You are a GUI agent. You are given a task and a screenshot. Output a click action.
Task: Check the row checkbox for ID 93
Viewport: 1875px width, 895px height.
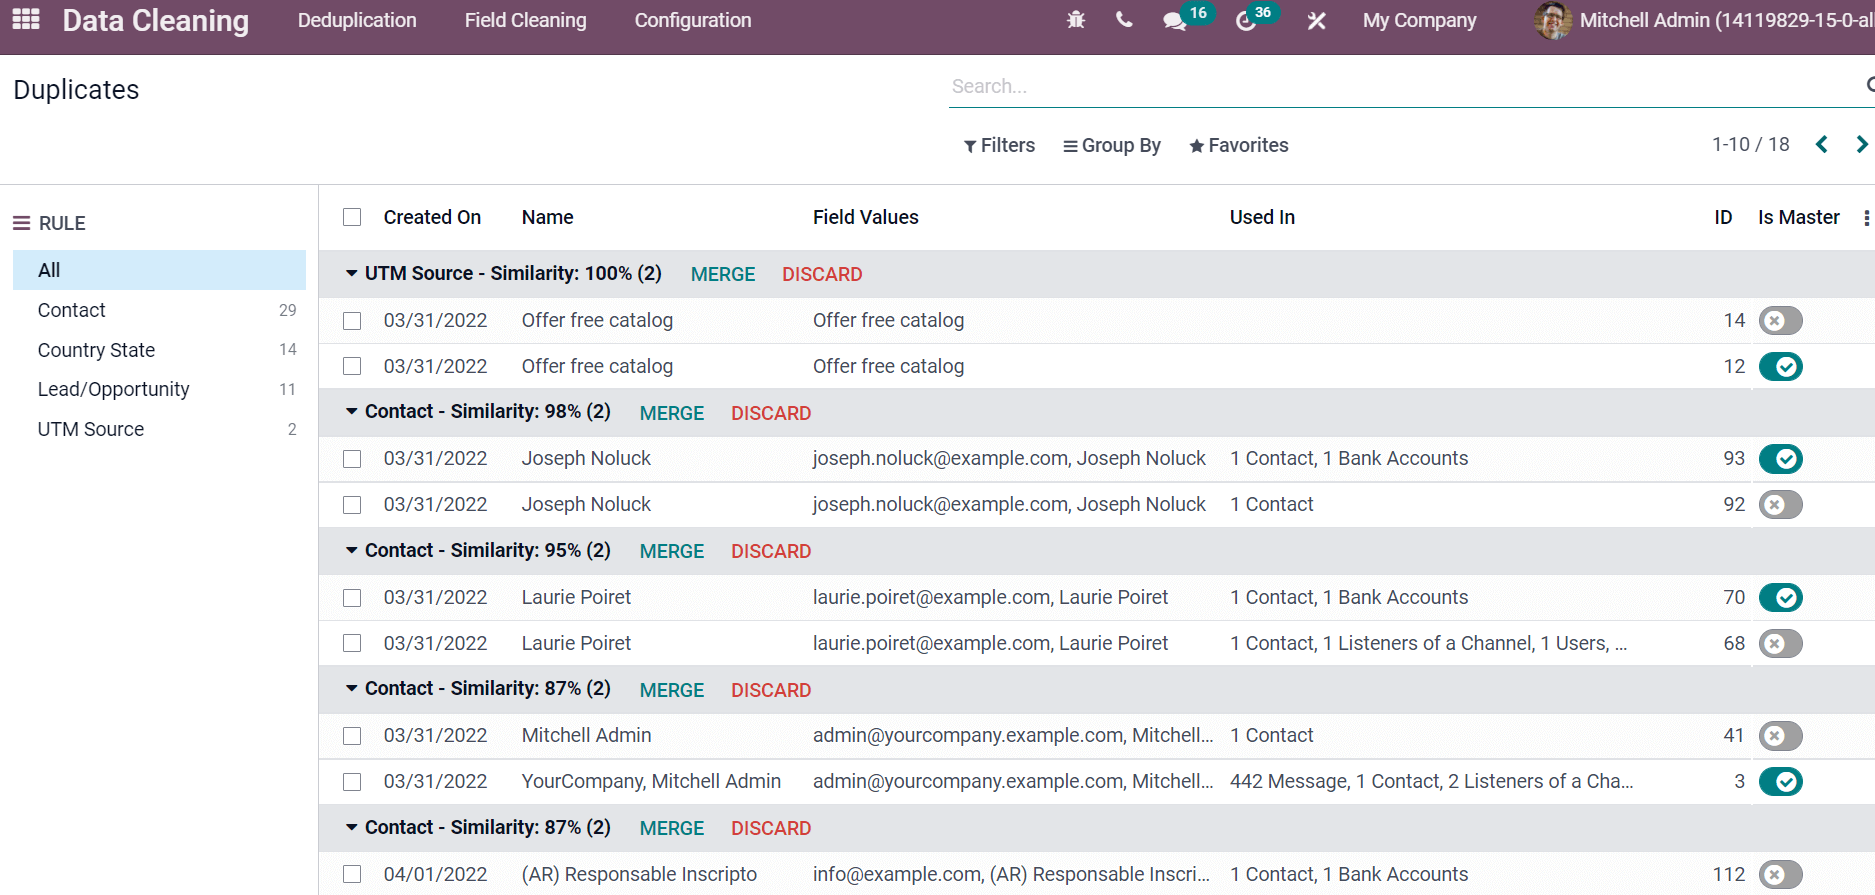(352, 459)
